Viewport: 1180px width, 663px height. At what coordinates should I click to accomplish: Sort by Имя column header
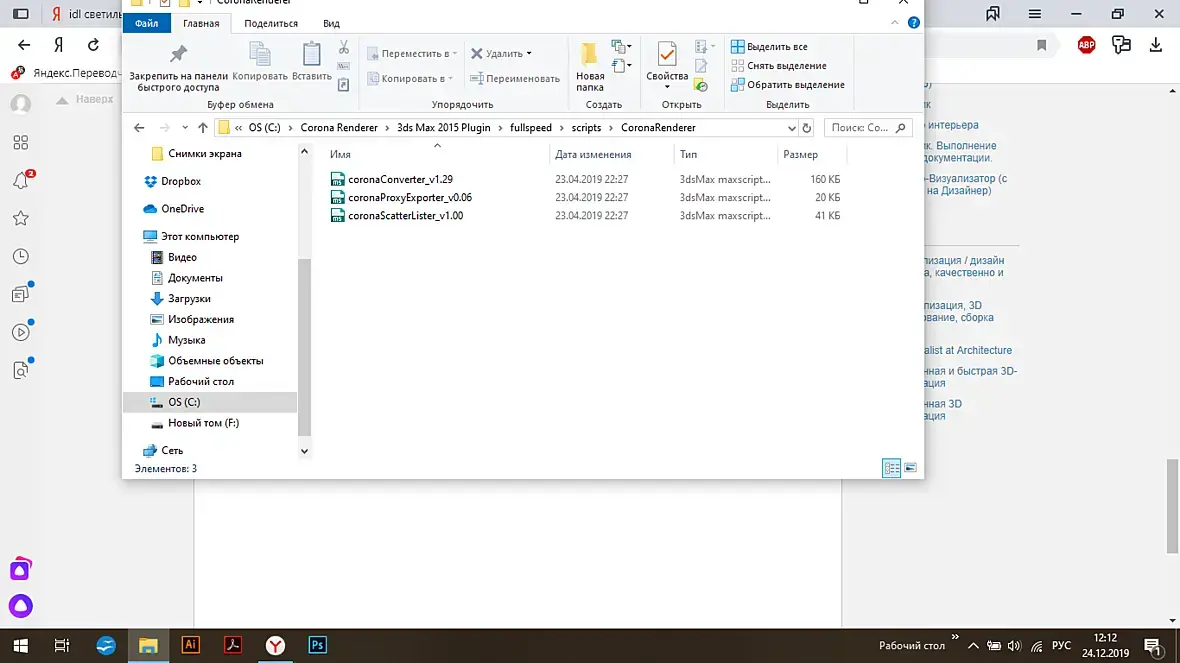click(340, 154)
